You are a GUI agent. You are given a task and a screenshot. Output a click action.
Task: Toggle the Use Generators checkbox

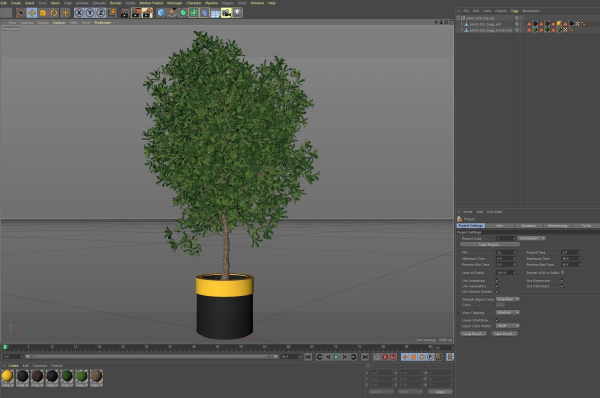497,286
